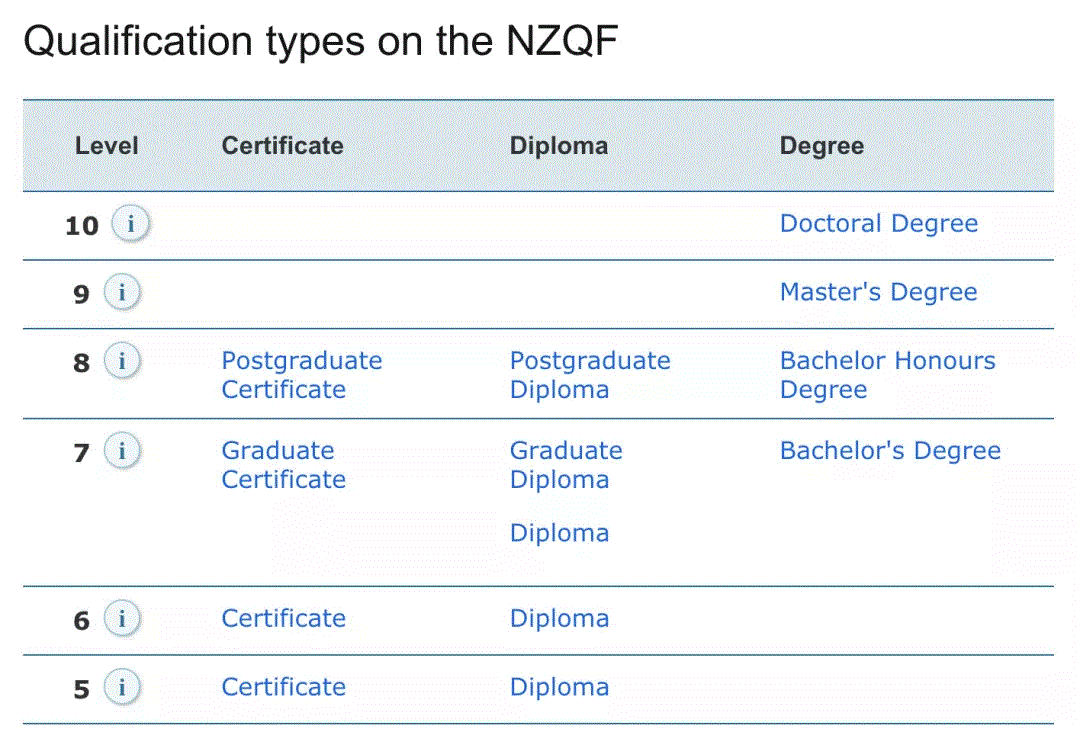Open the Doctoral Degree link
The height and width of the screenshot is (729, 1080).
point(878,223)
